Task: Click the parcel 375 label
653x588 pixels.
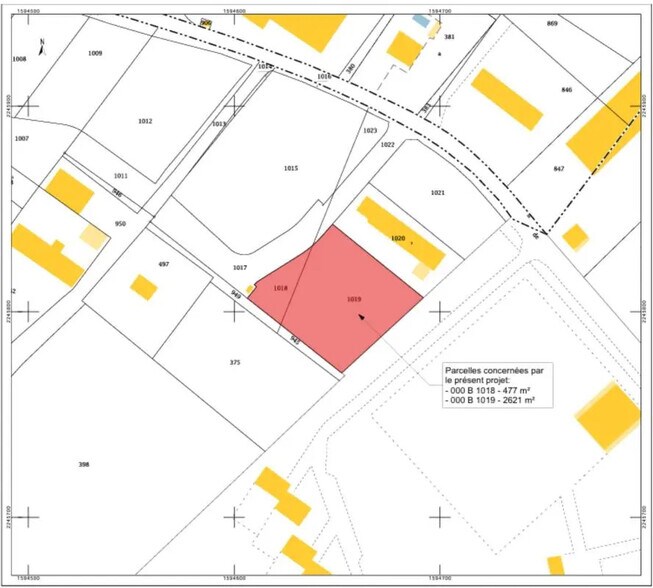Action: [235, 362]
